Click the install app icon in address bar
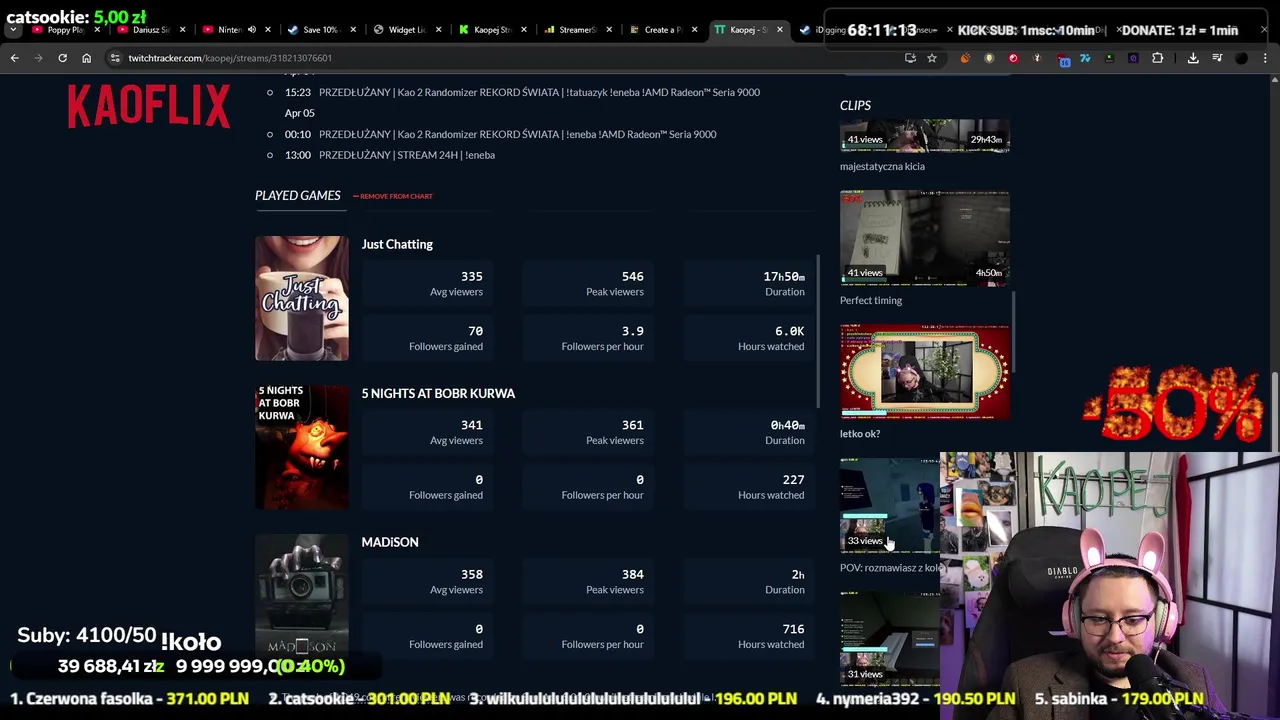Image resolution: width=1280 pixels, height=720 pixels. (x=910, y=58)
